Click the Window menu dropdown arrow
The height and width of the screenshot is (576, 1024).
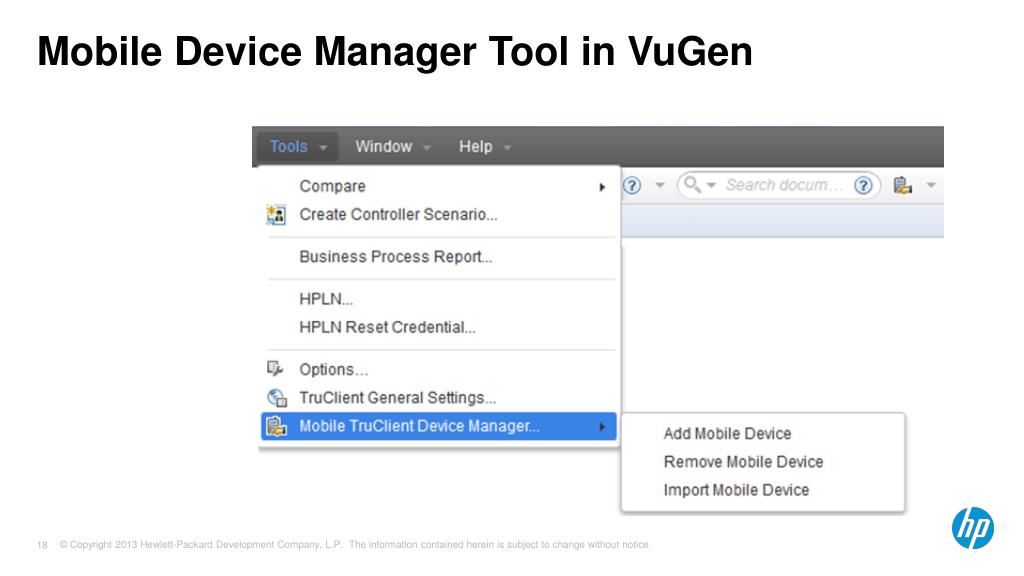427,148
